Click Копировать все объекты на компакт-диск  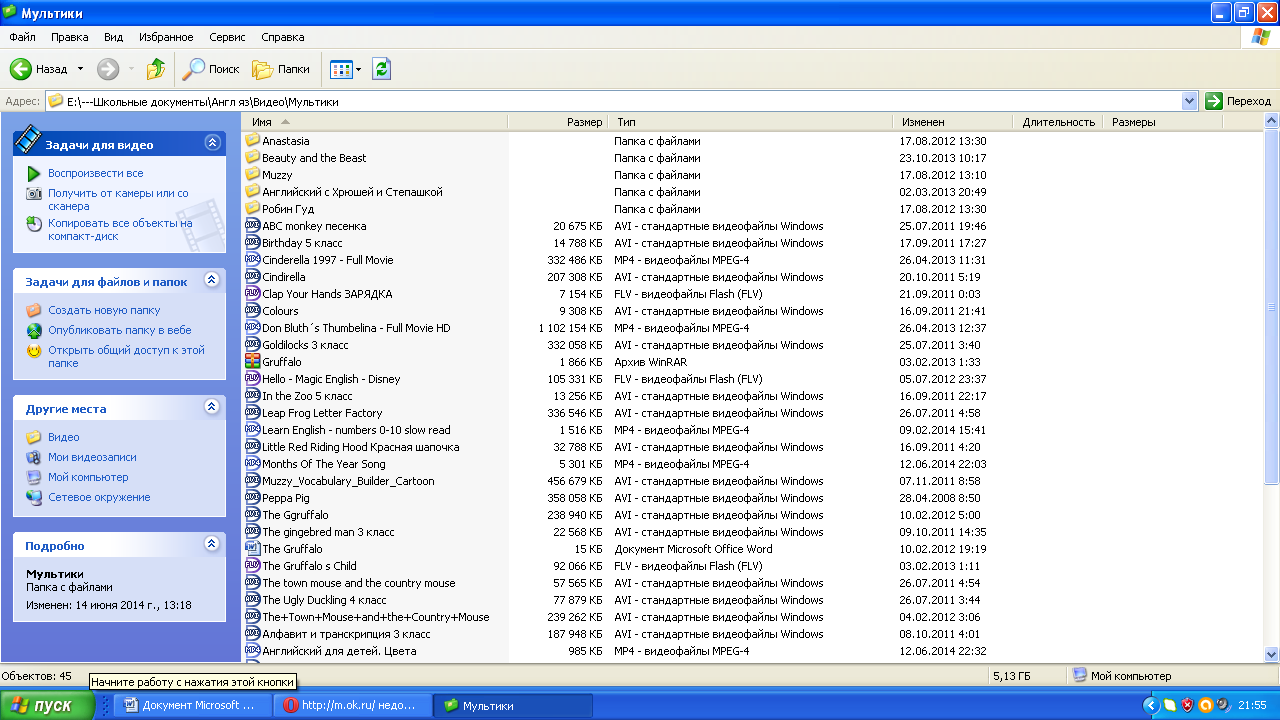click(x=120, y=230)
